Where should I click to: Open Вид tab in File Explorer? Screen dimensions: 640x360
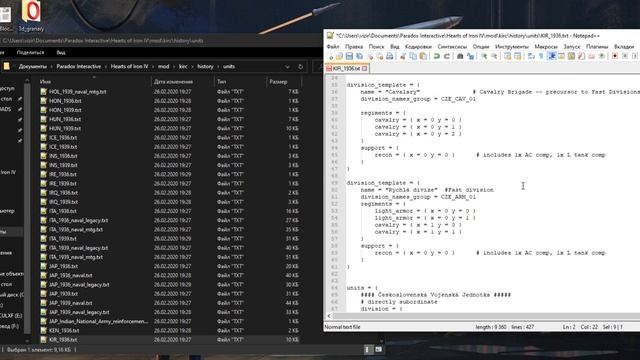click(x=61, y=53)
